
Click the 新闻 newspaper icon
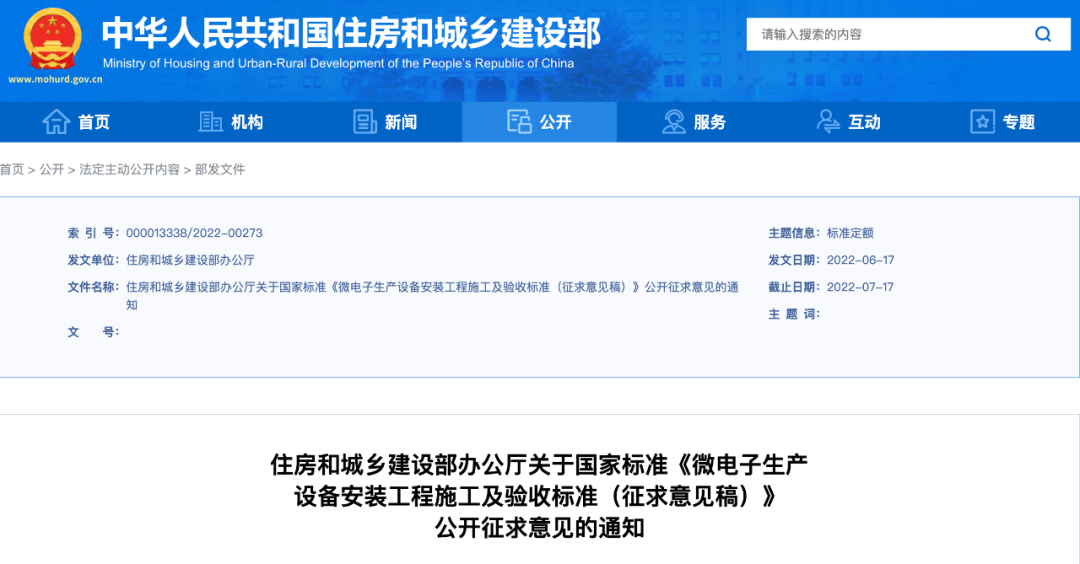tap(365, 122)
